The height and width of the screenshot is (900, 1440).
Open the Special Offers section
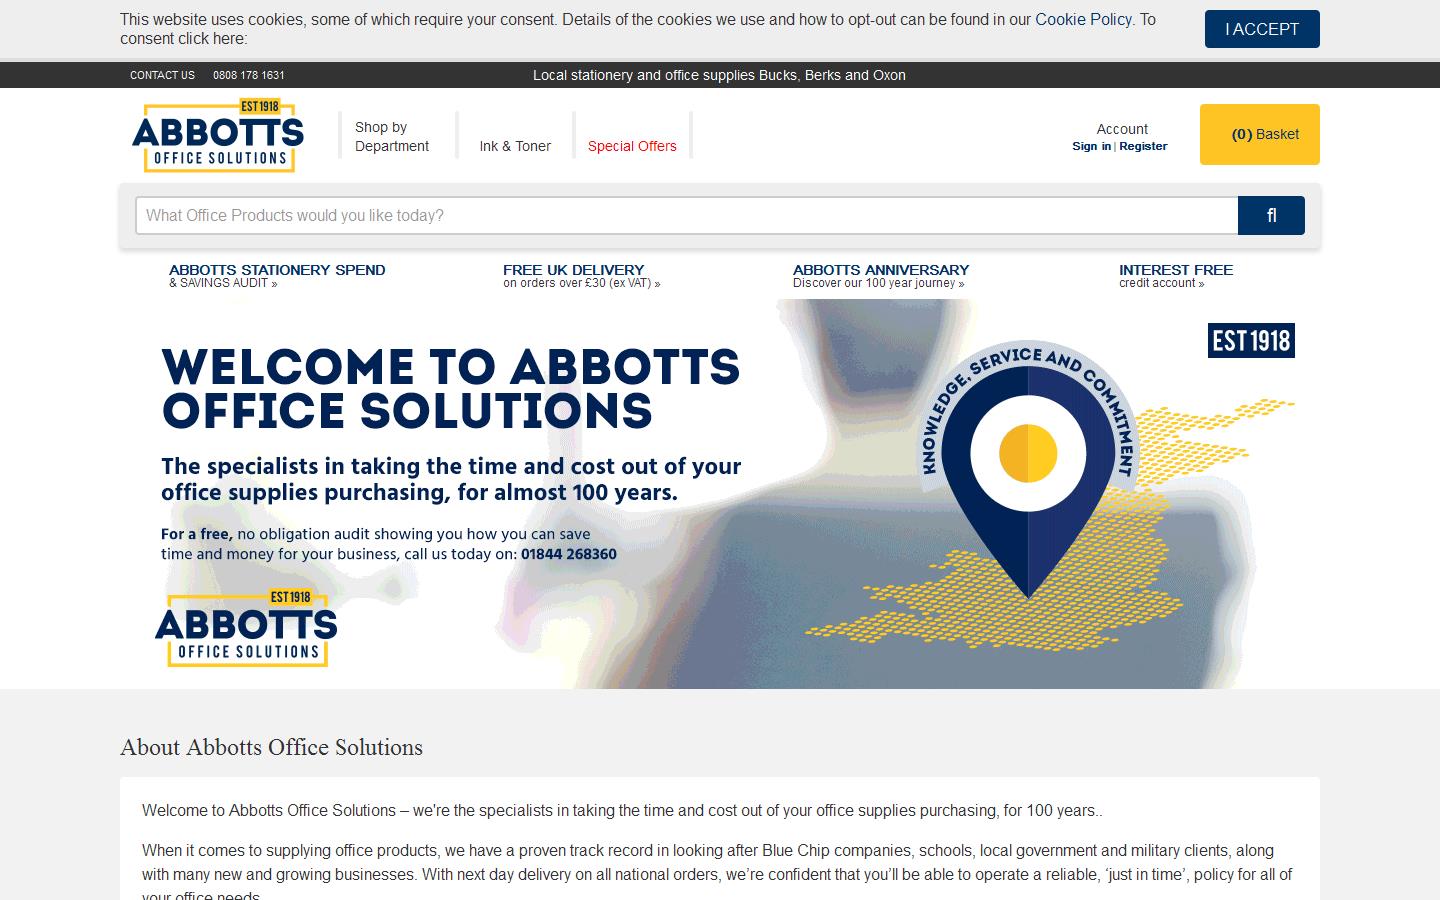[x=632, y=146]
